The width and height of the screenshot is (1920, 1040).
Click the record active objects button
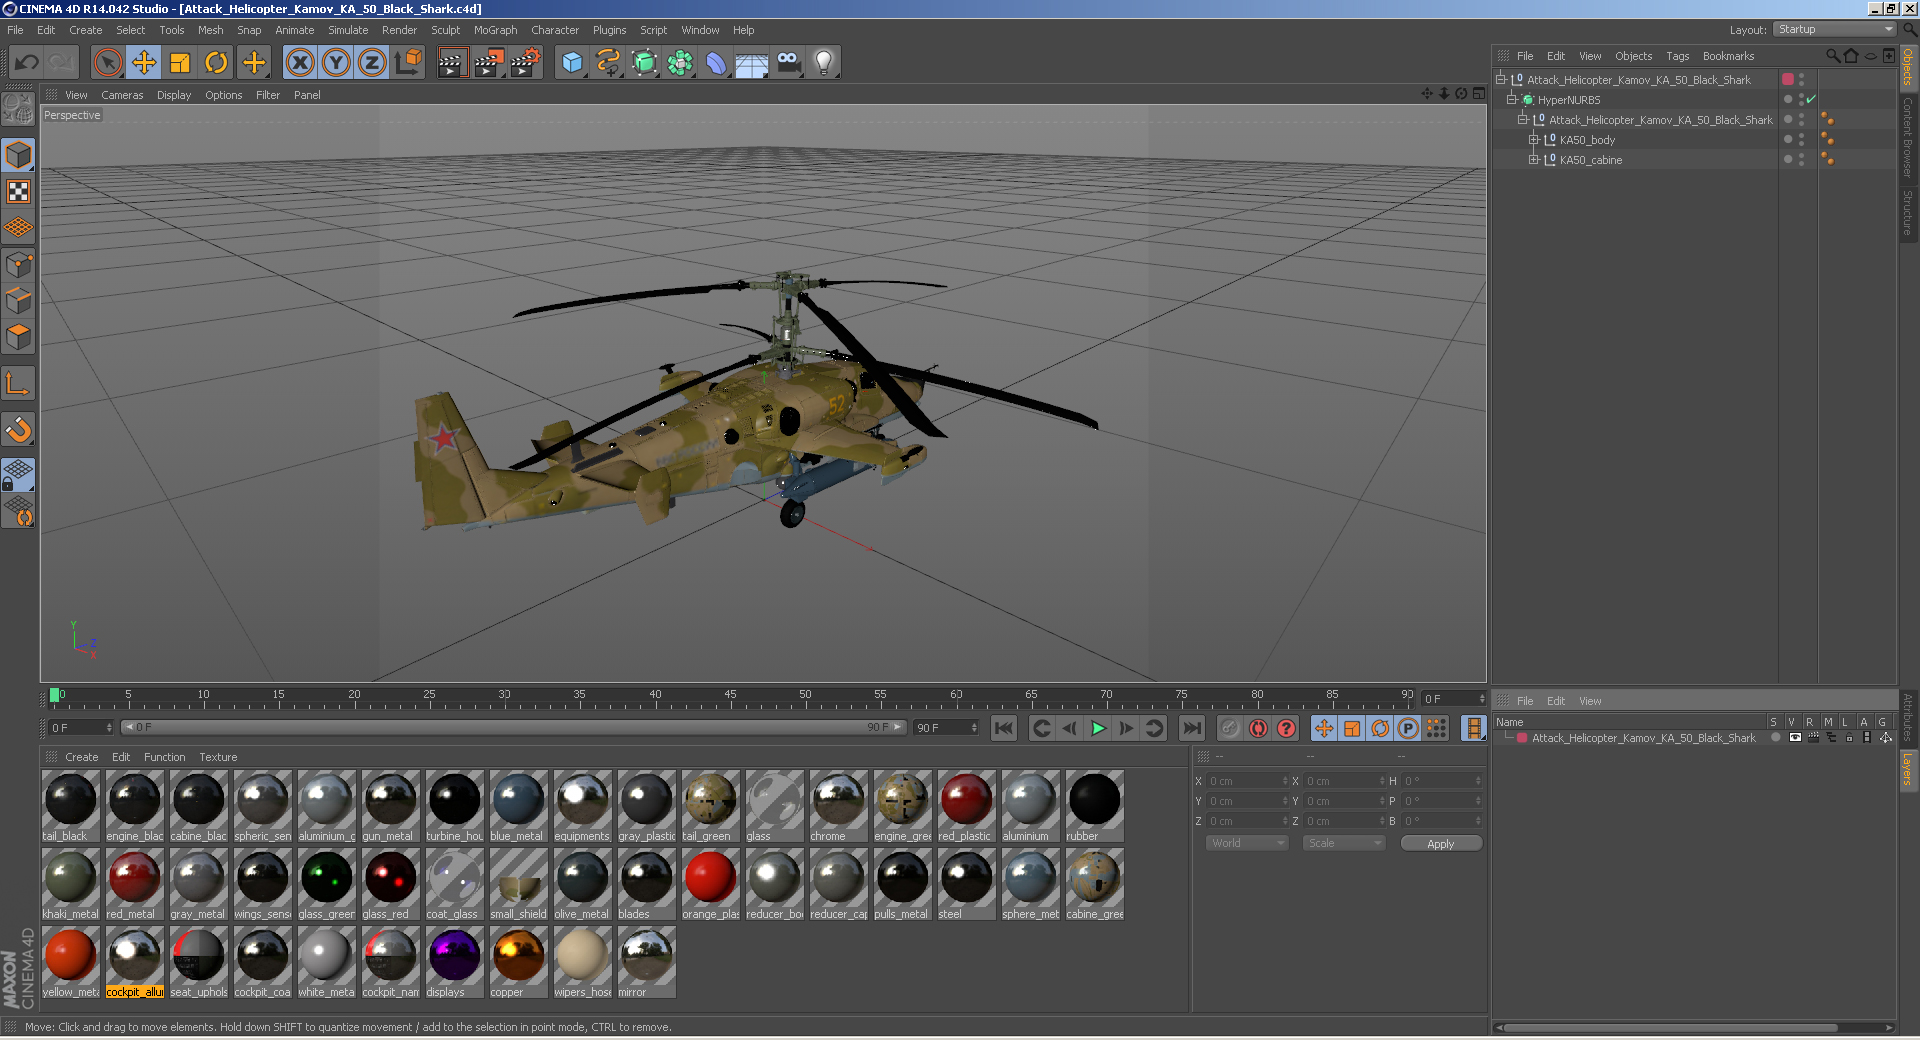pos(1230,728)
